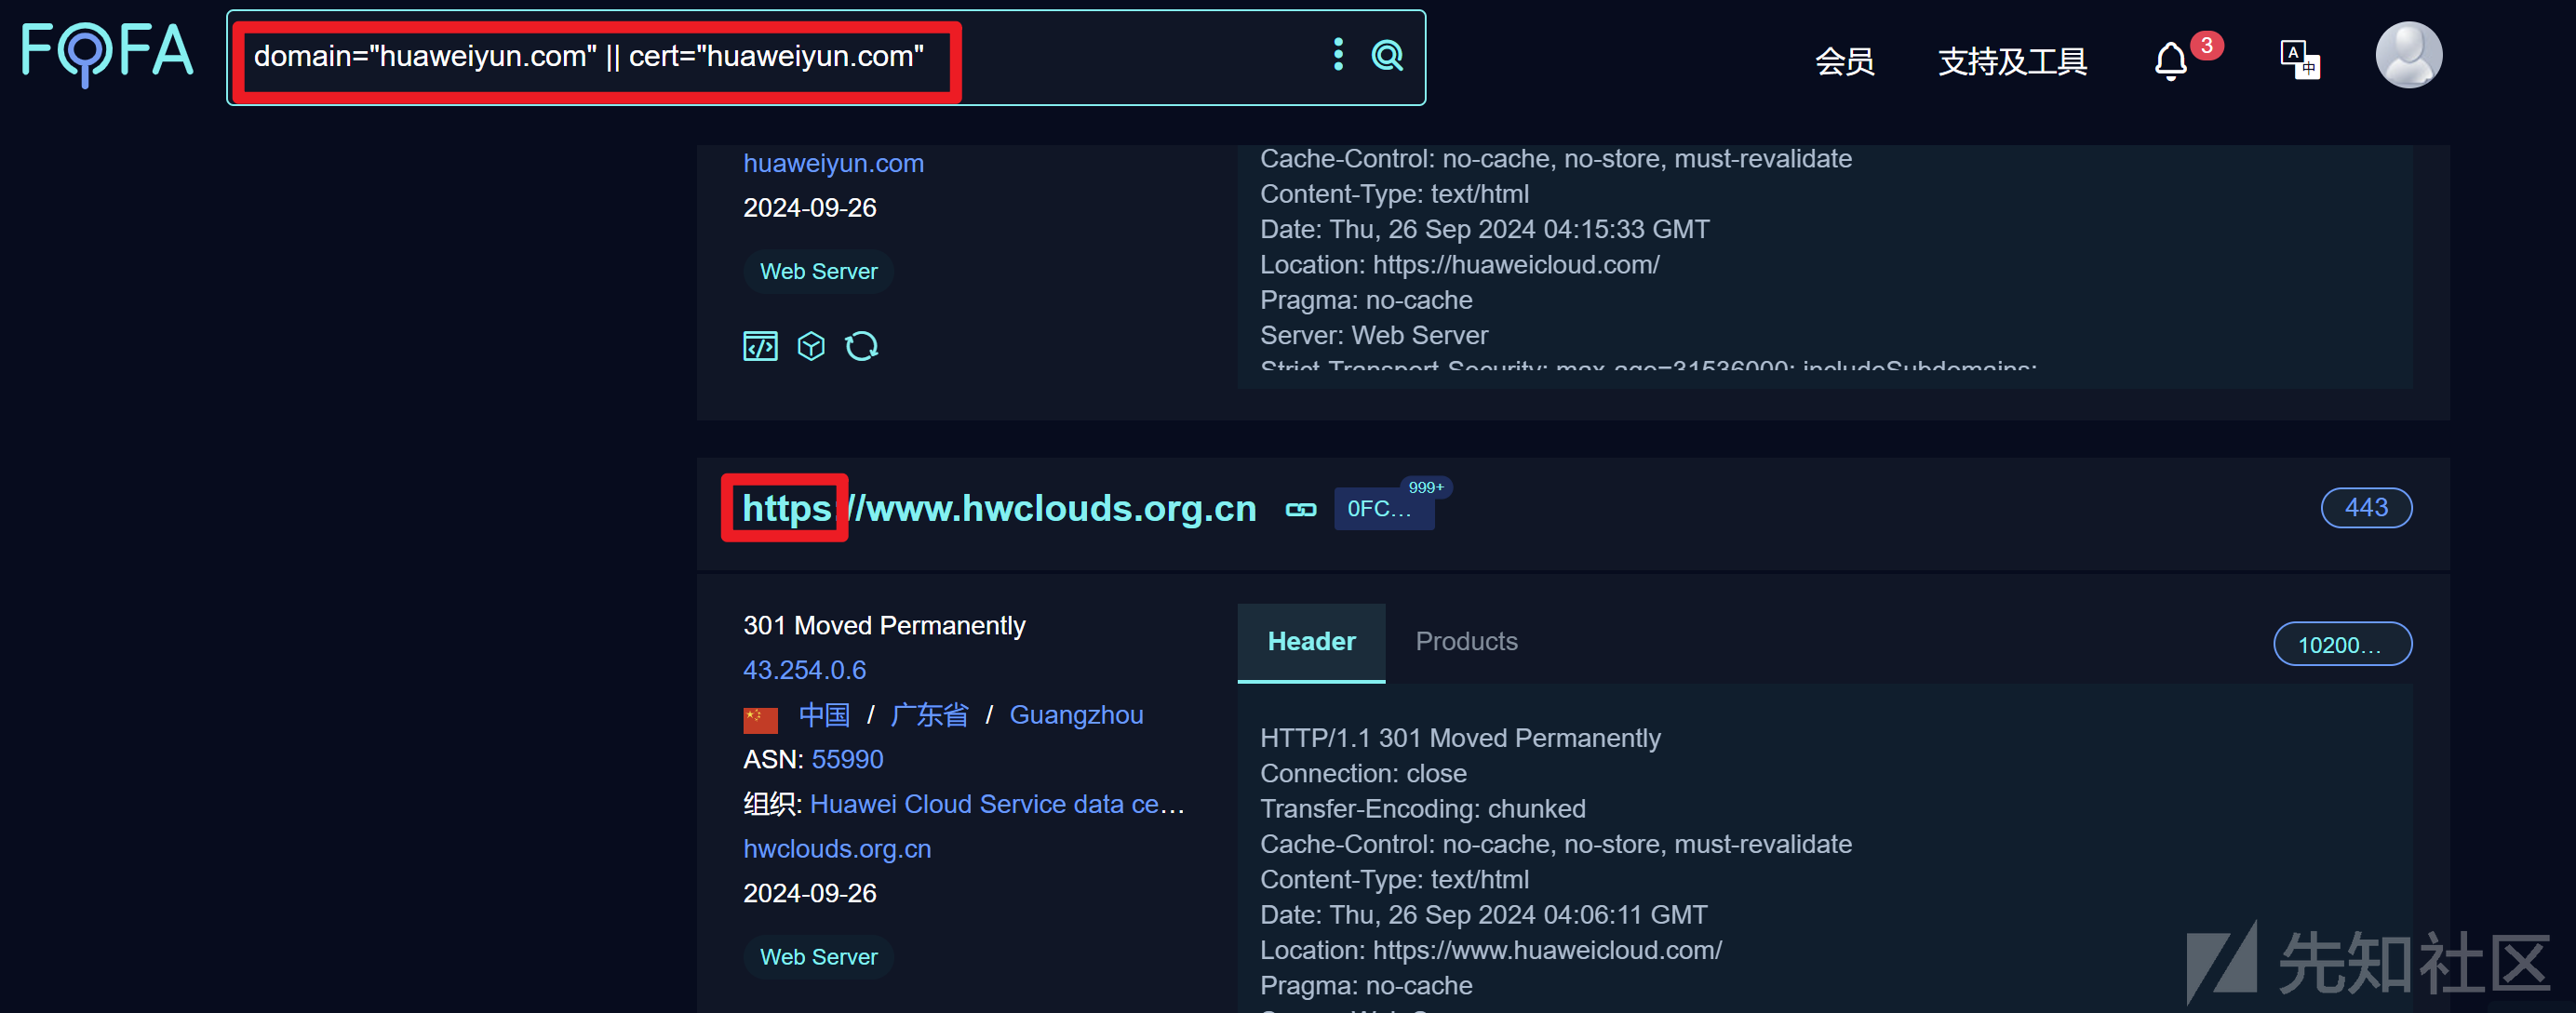
Task: Click the refresh icon under Web Server
Action: tap(861, 346)
